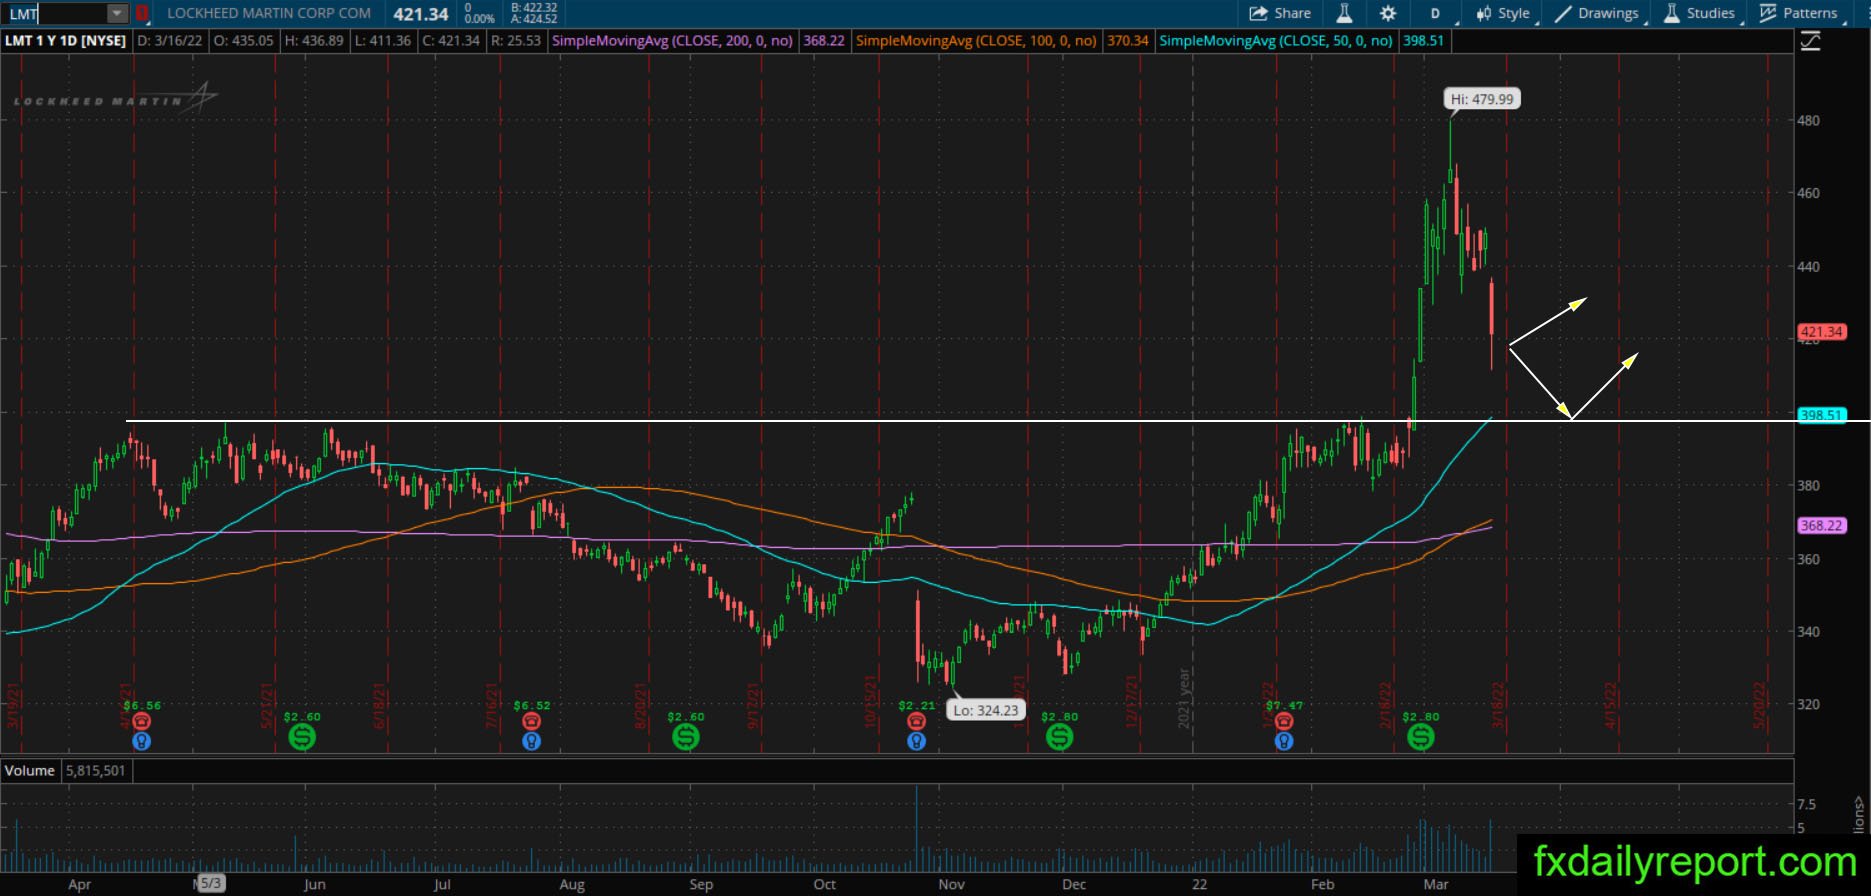Click the Feb label on the time axis

pos(1323,884)
